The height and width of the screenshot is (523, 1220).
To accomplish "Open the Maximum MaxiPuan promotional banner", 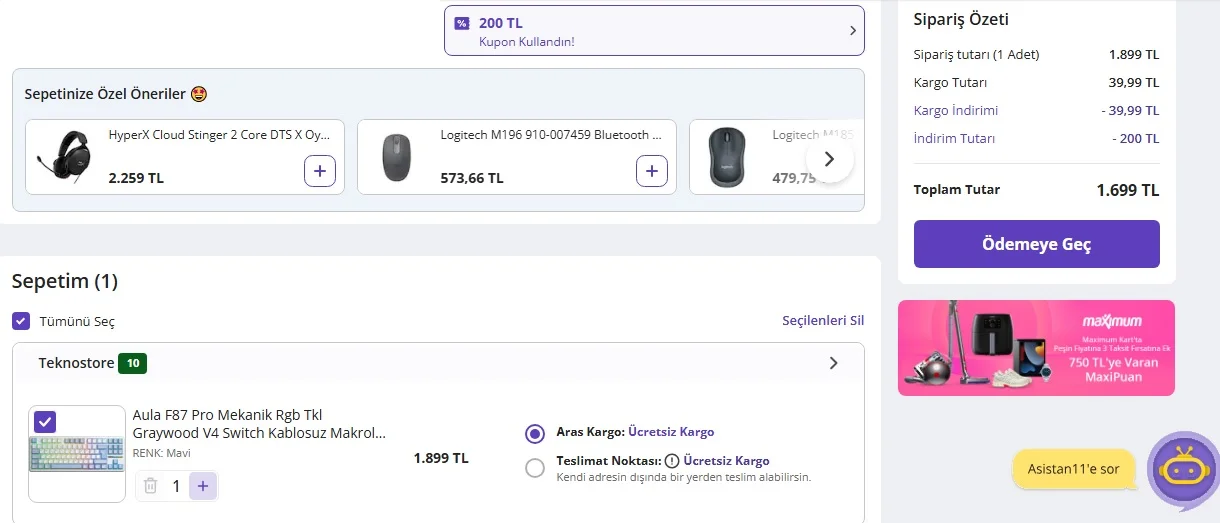I will coord(1036,348).
